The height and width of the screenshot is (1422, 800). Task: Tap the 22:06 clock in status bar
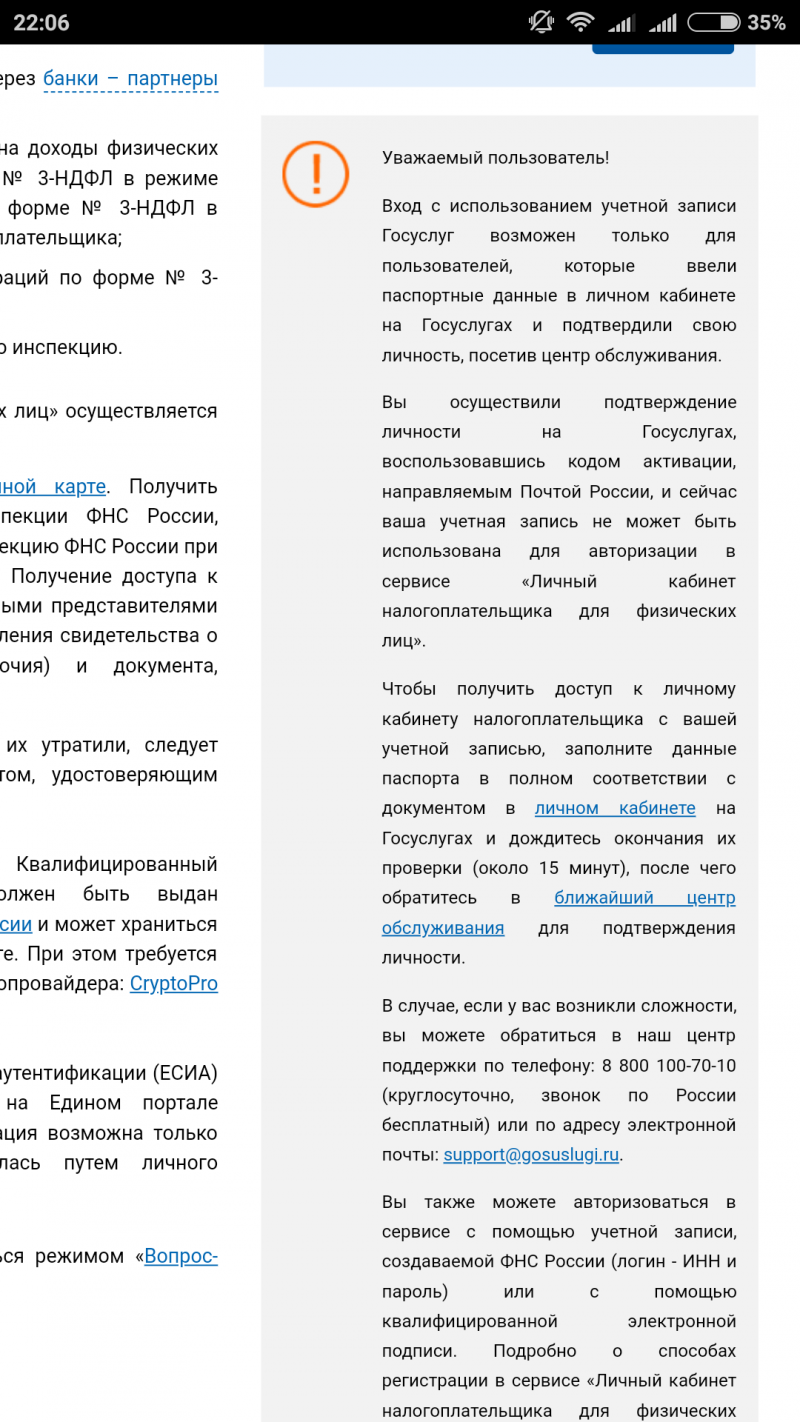coord(41,23)
